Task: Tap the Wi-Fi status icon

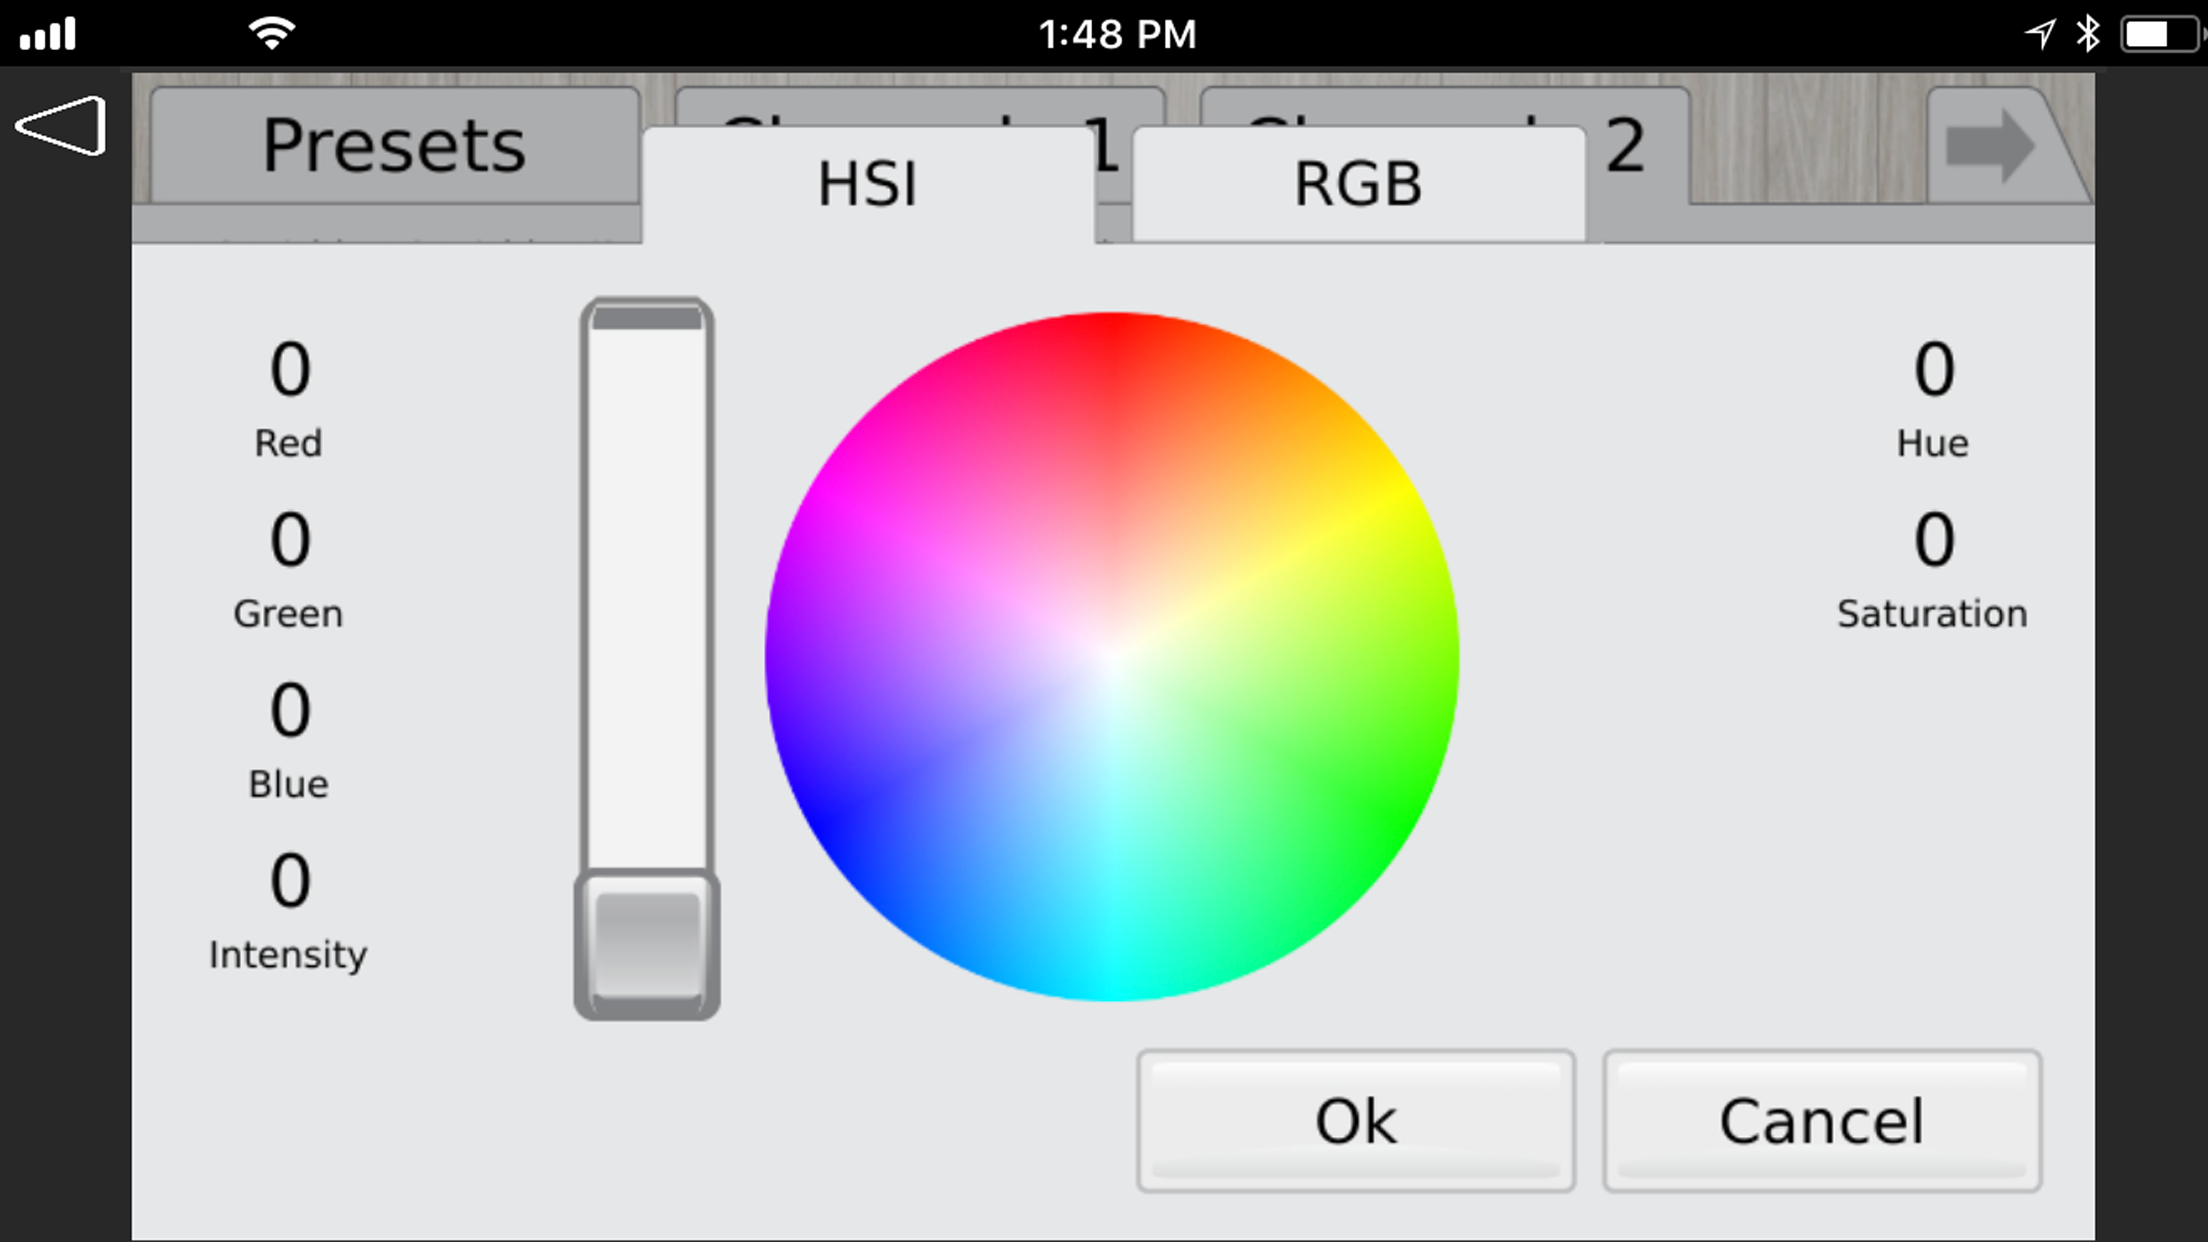Action: [x=272, y=34]
